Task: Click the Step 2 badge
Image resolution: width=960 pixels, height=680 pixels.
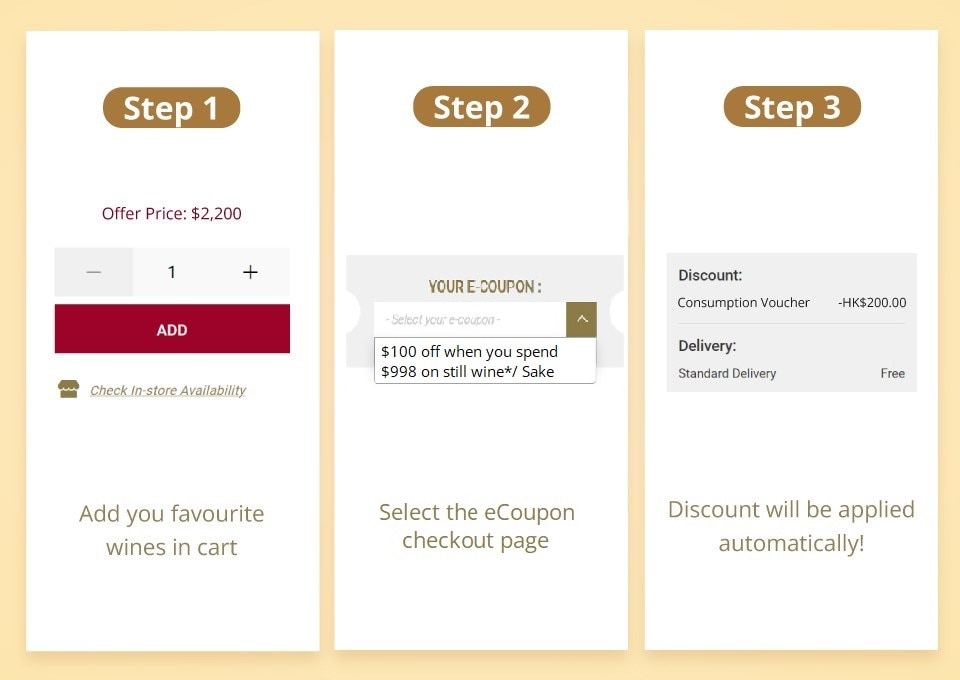Action: 481,107
